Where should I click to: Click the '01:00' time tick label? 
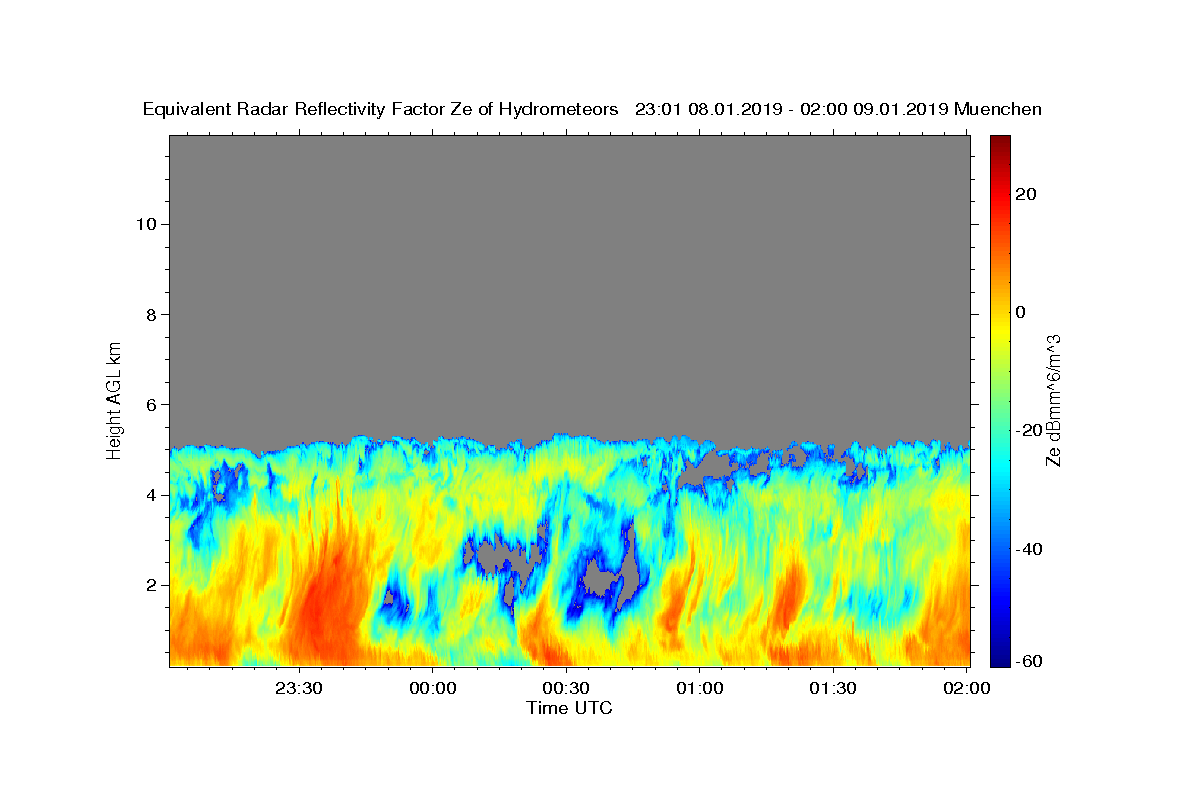pyautogui.click(x=700, y=688)
